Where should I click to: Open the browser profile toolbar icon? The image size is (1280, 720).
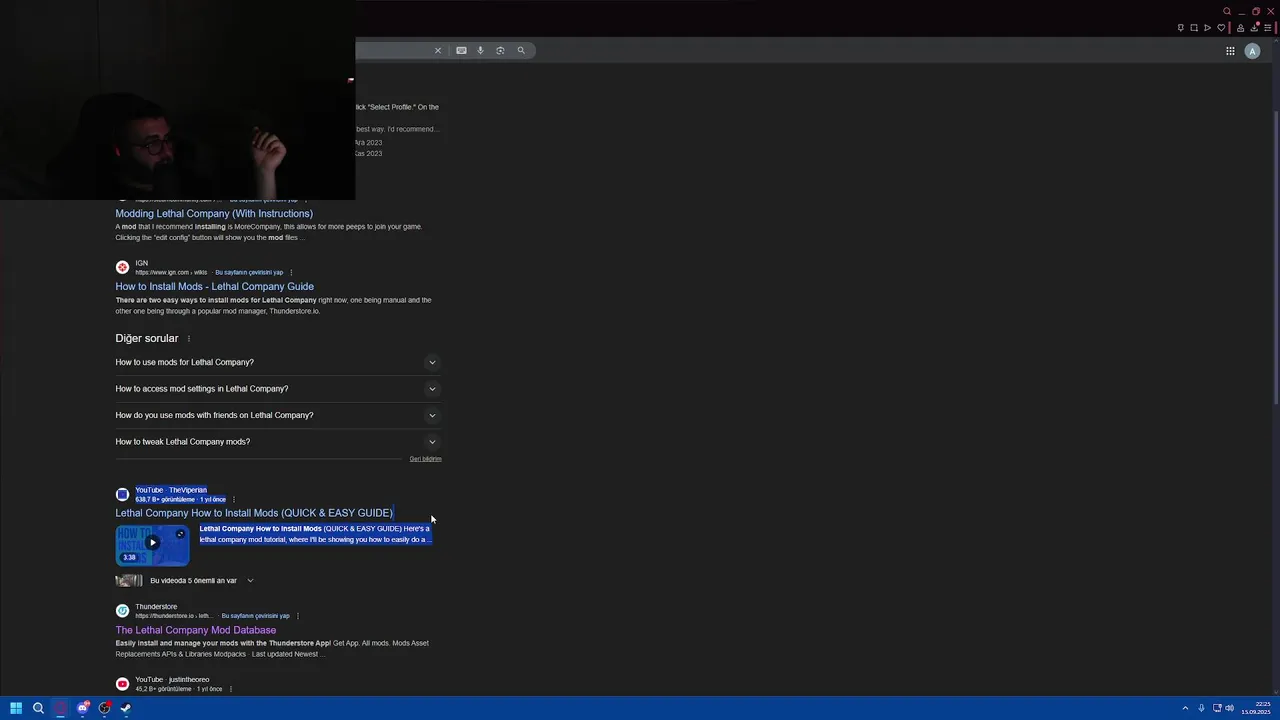pos(1241,28)
